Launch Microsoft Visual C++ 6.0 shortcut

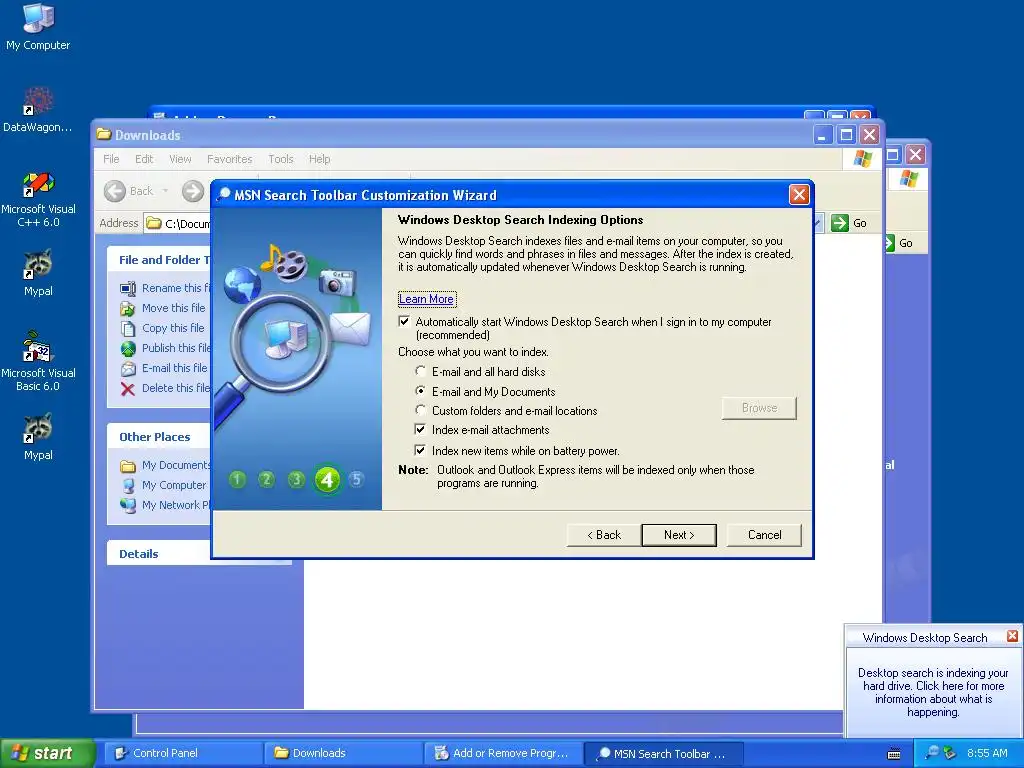coord(38,199)
